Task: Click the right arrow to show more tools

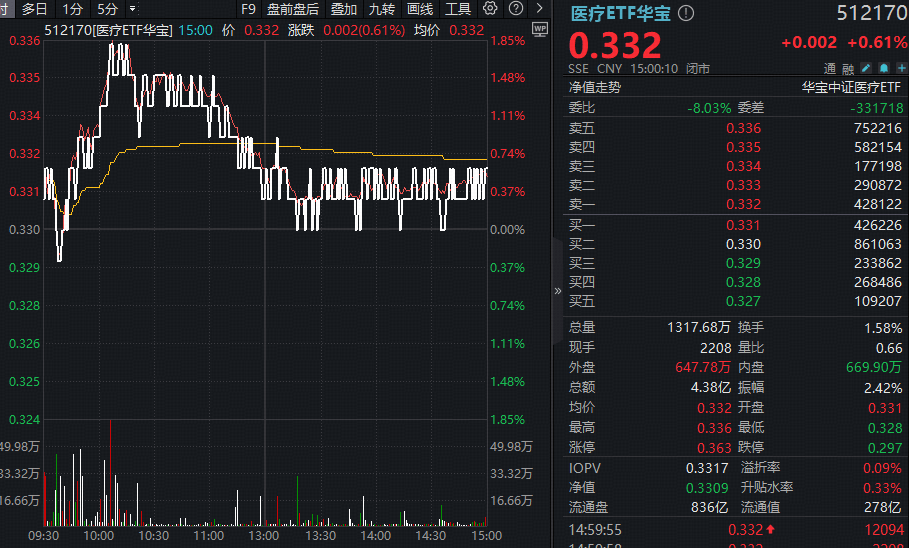Action: [540, 9]
